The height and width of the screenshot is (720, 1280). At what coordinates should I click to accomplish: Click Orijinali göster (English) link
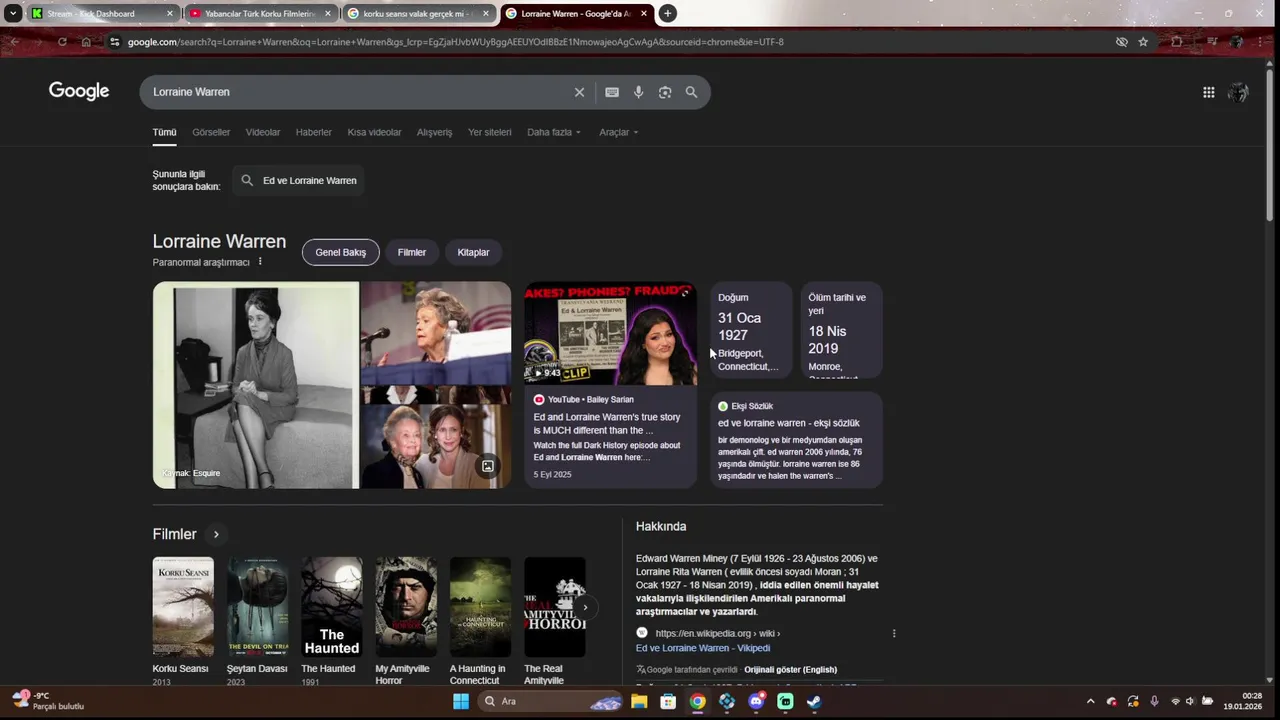(x=790, y=670)
